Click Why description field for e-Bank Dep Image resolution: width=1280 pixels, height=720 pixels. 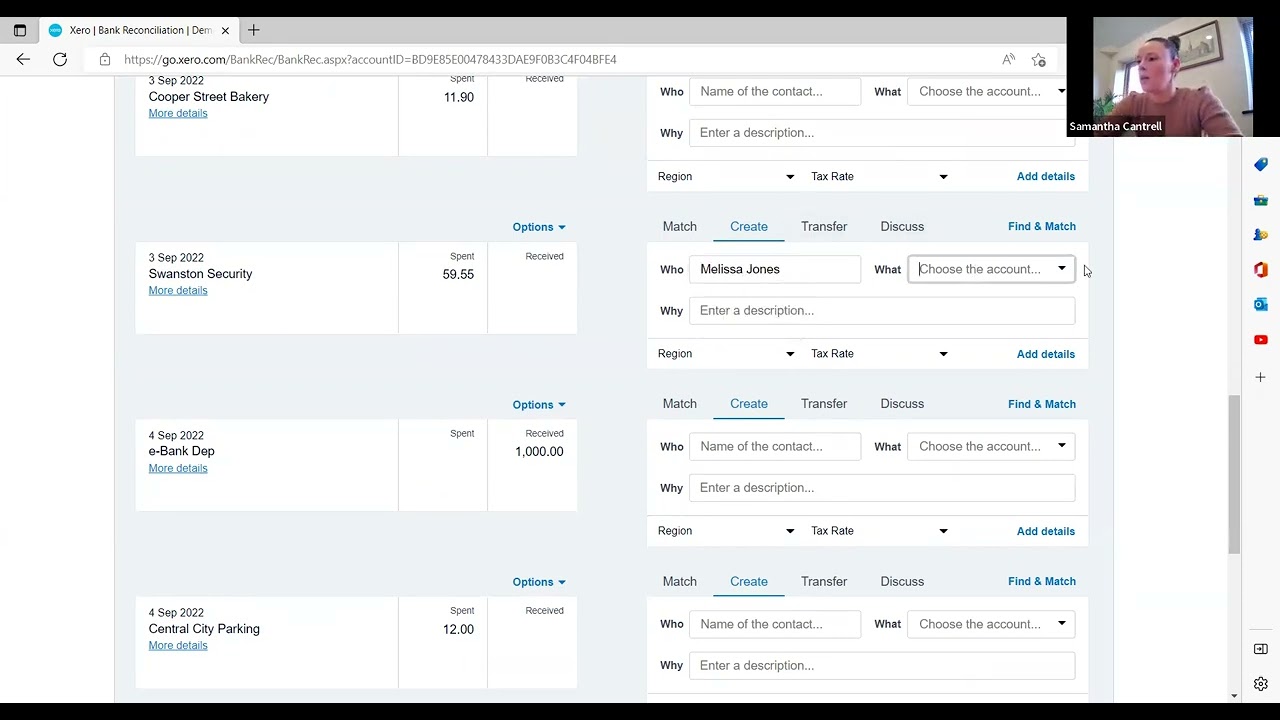coord(882,488)
